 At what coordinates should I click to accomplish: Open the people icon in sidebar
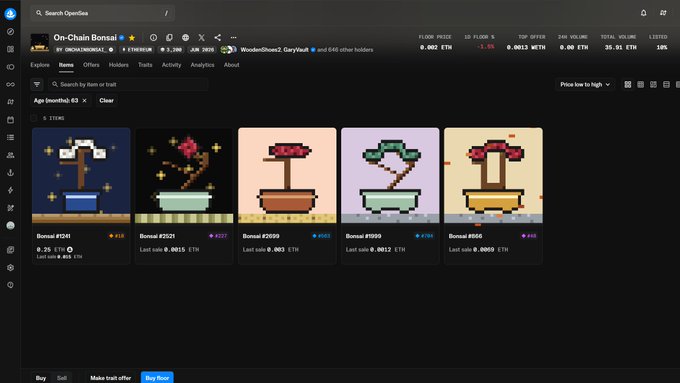tap(10, 155)
